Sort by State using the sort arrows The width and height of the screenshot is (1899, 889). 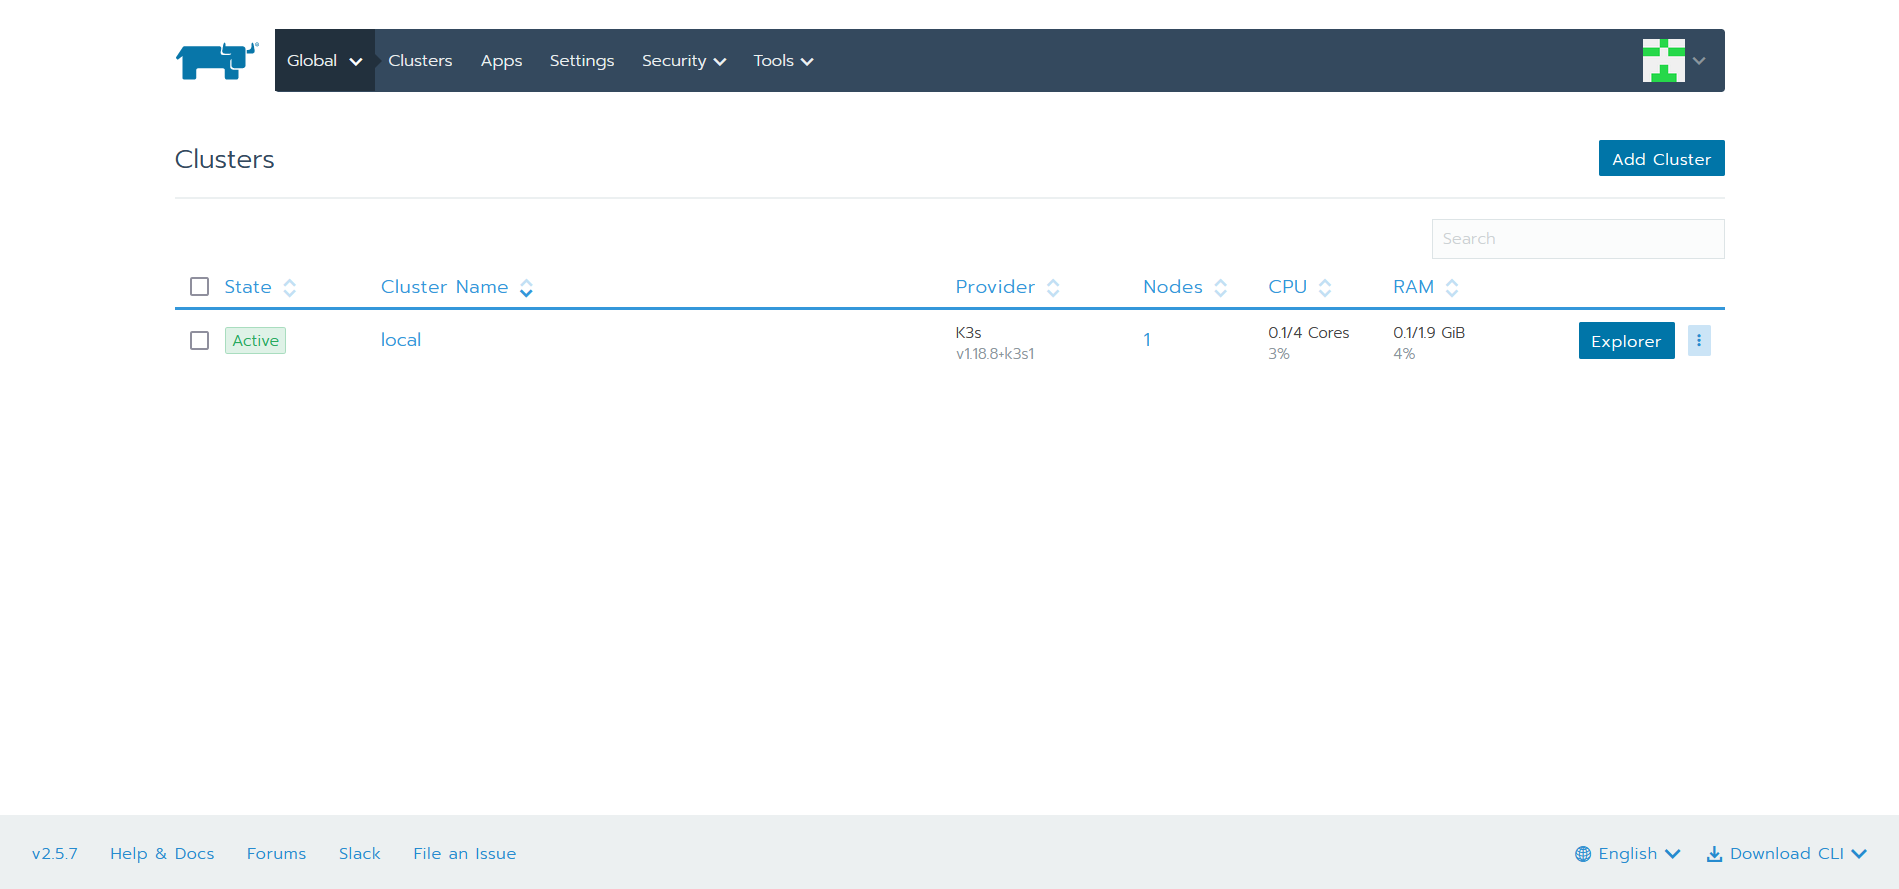tap(290, 288)
